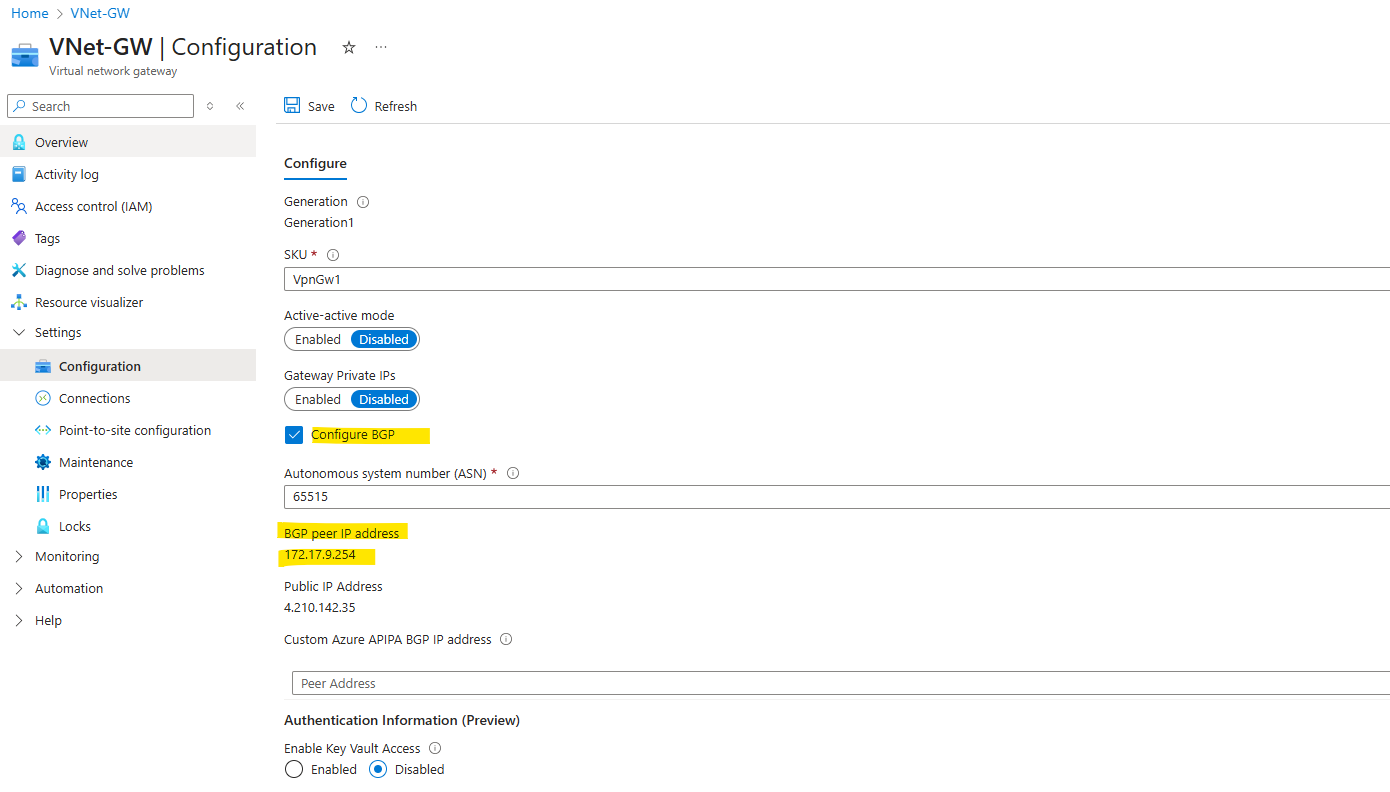Click the Access control (IAM) people icon
Screen dimensions: 1390x792
point(19,206)
